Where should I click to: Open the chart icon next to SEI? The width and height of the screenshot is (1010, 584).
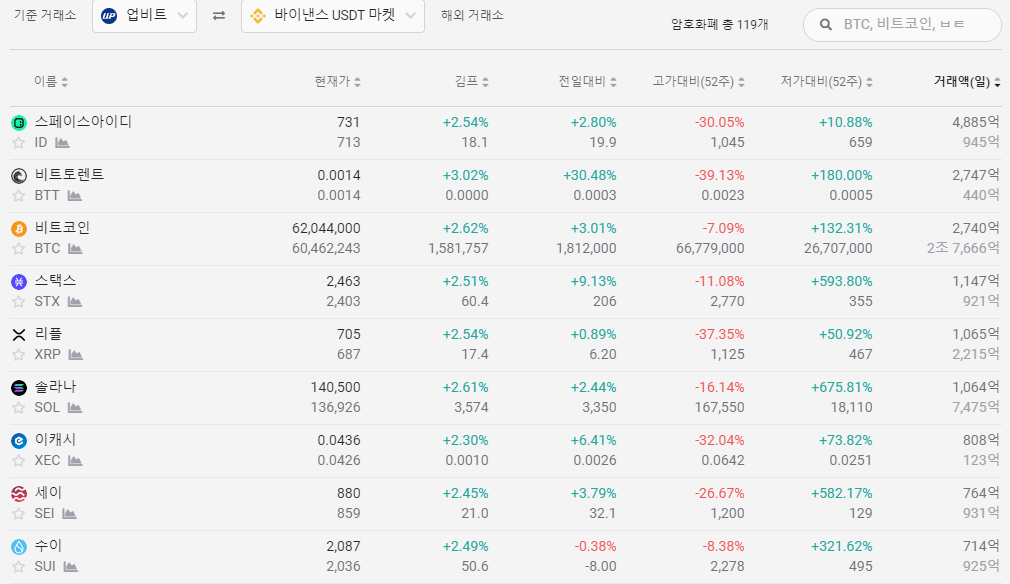tap(69, 513)
